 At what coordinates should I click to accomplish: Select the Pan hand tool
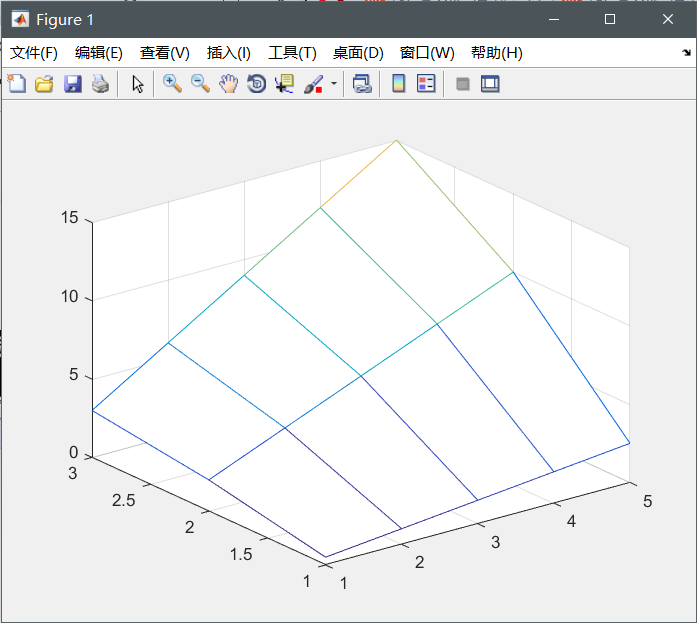coord(228,84)
